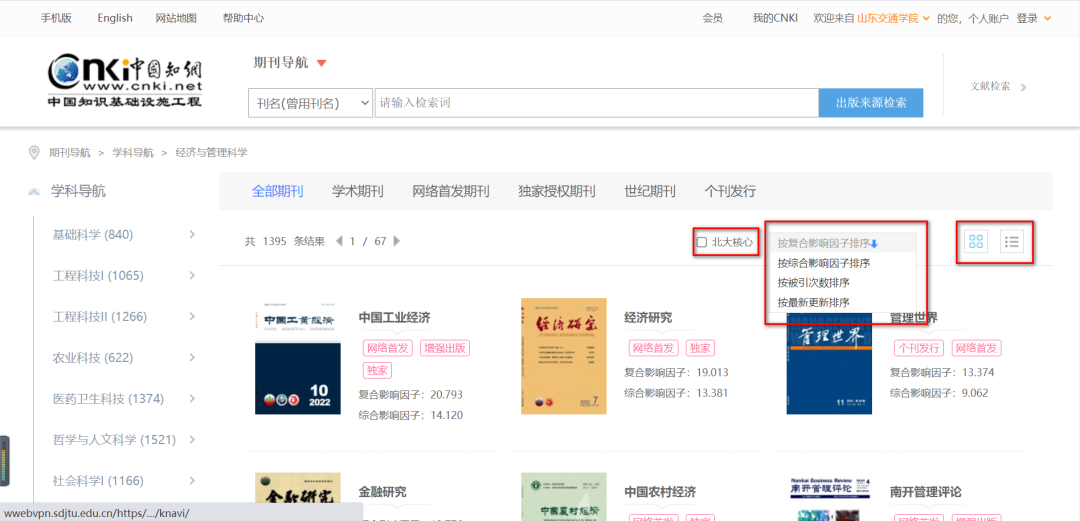This screenshot has height=521, width=1080.
Task: Click 期刊导航 breadcrumb link
Action: 70,153
